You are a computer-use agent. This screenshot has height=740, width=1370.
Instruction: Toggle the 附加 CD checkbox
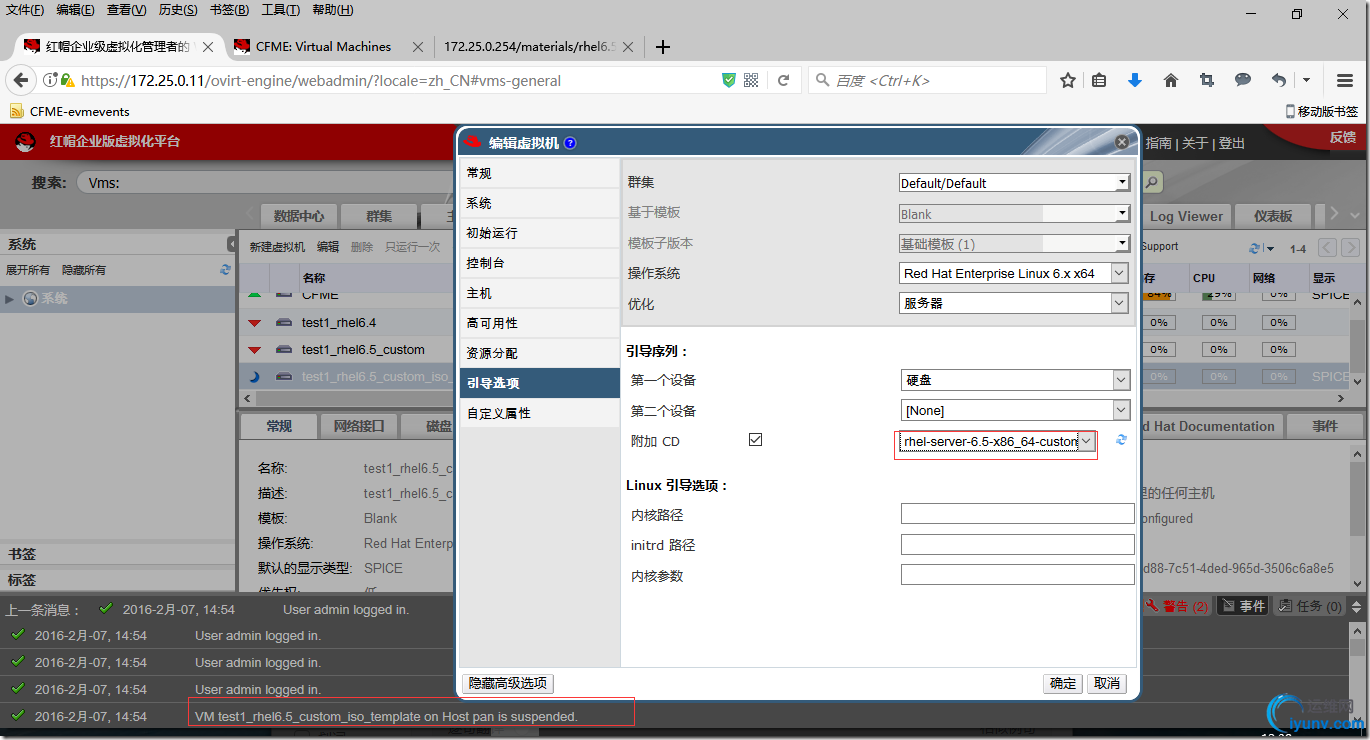point(756,440)
